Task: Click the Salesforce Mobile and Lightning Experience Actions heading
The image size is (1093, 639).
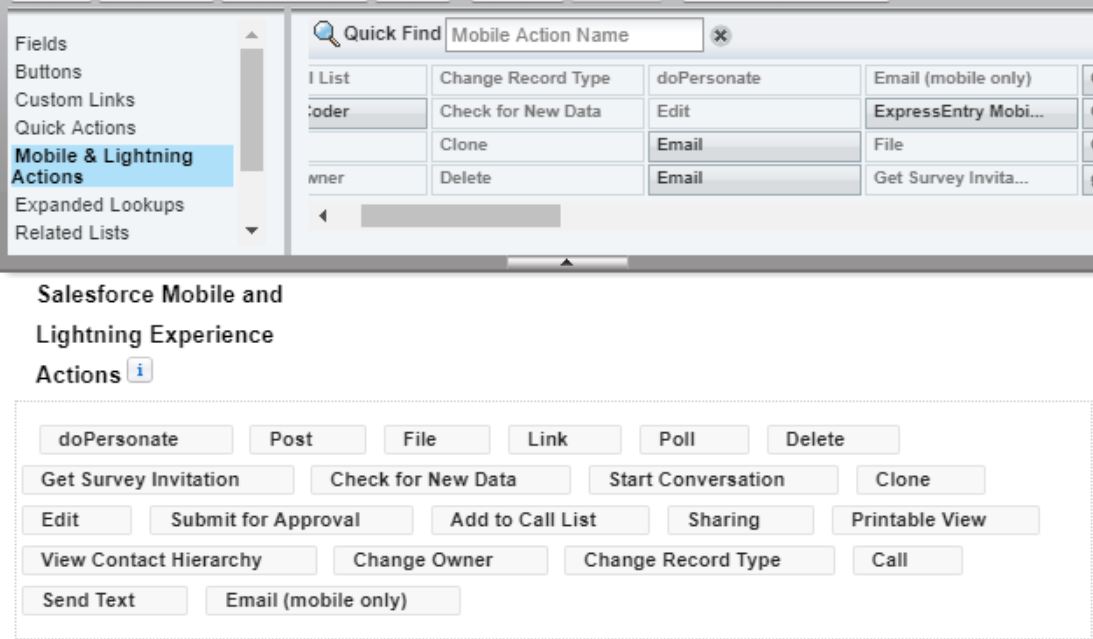Action: click(x=160, y=334)
